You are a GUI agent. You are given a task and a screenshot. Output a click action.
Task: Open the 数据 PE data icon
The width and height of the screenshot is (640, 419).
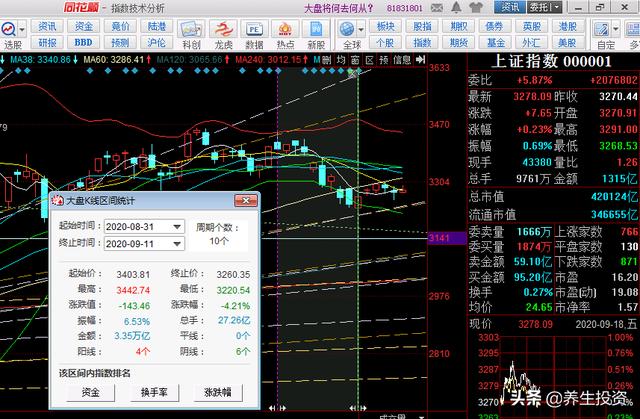point(254,29)
